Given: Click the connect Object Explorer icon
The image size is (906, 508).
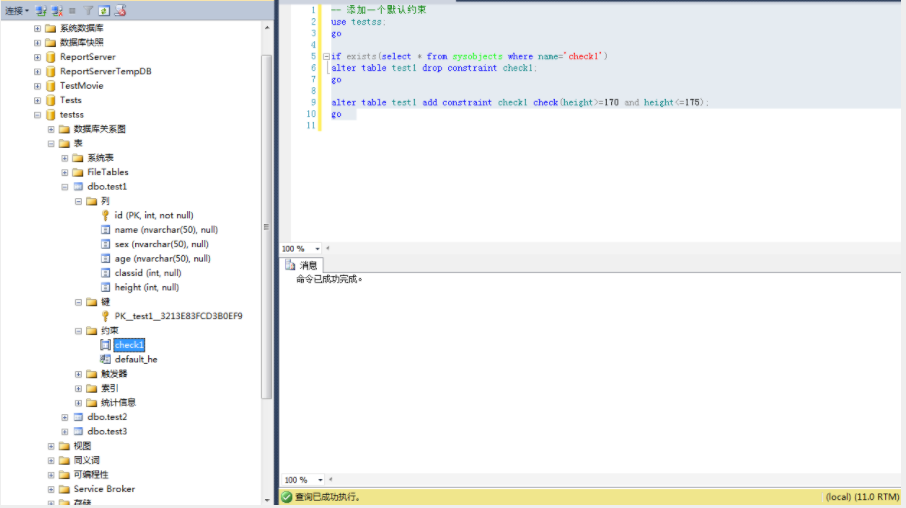Looking at the screenshot, I should (41, 10).
